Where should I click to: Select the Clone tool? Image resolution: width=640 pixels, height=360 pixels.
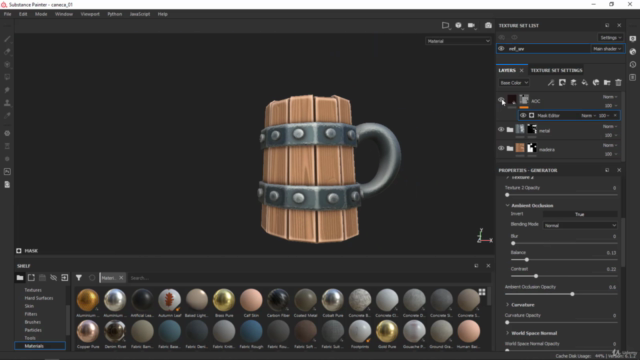point(7,102)
